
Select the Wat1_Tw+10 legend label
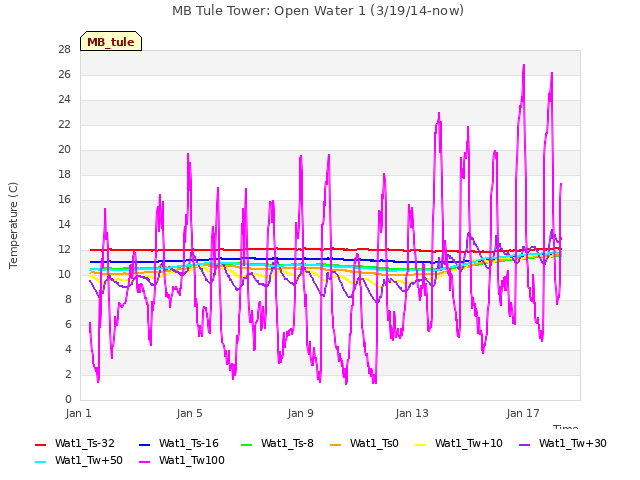pos(469,443)
